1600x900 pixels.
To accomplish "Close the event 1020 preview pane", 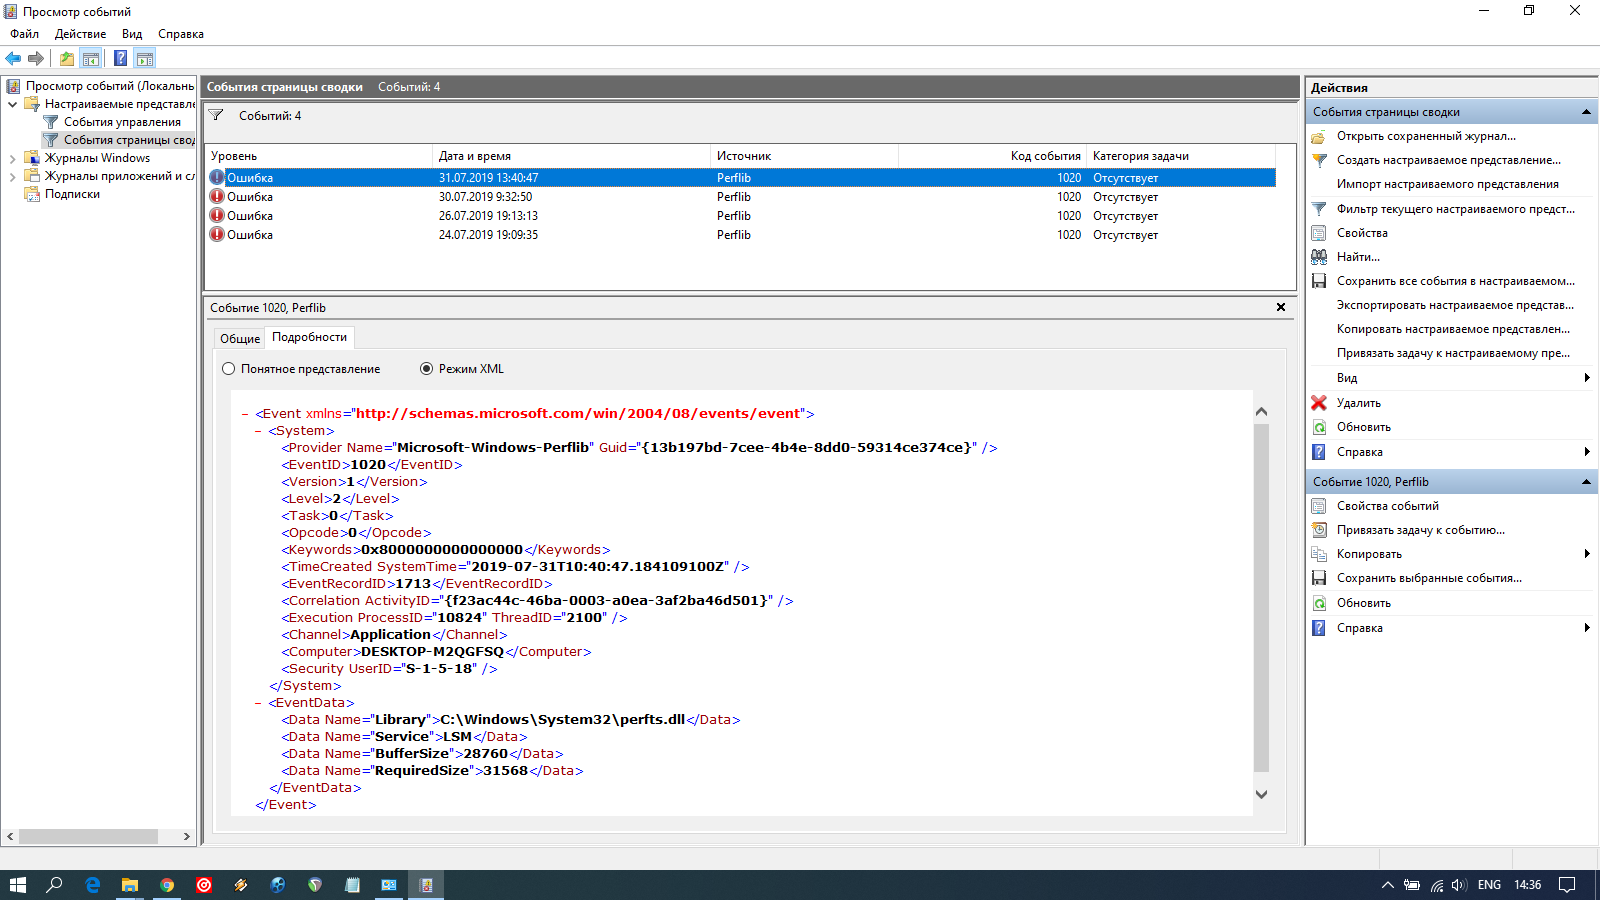I will point(1281,308).
